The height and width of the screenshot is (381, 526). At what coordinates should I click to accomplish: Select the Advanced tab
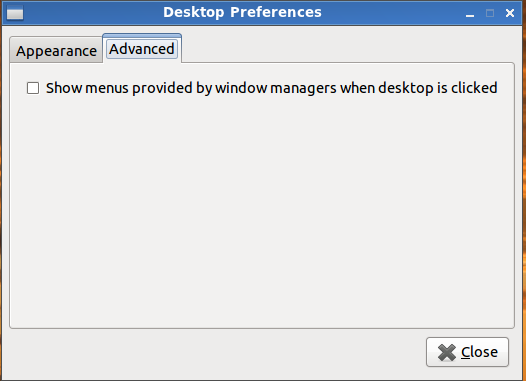pyautogui.click(x=142, y=49)
